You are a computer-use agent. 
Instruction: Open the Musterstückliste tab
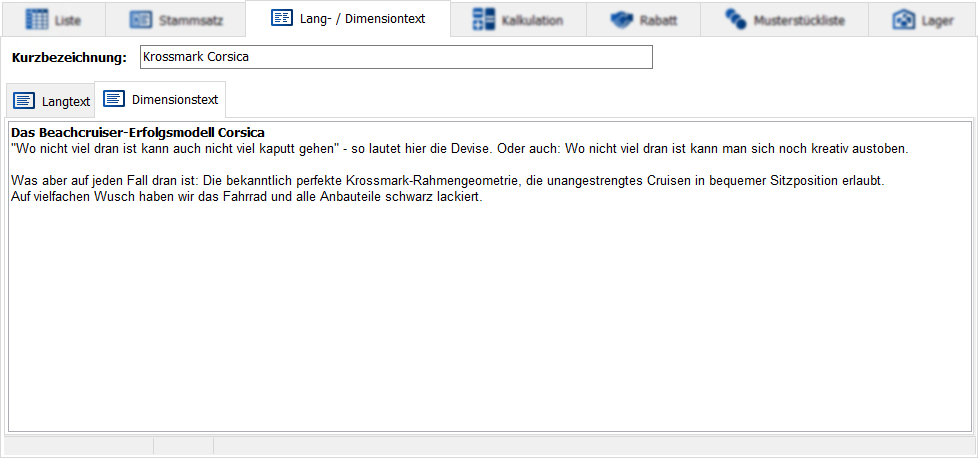click(x=784, y=19)
